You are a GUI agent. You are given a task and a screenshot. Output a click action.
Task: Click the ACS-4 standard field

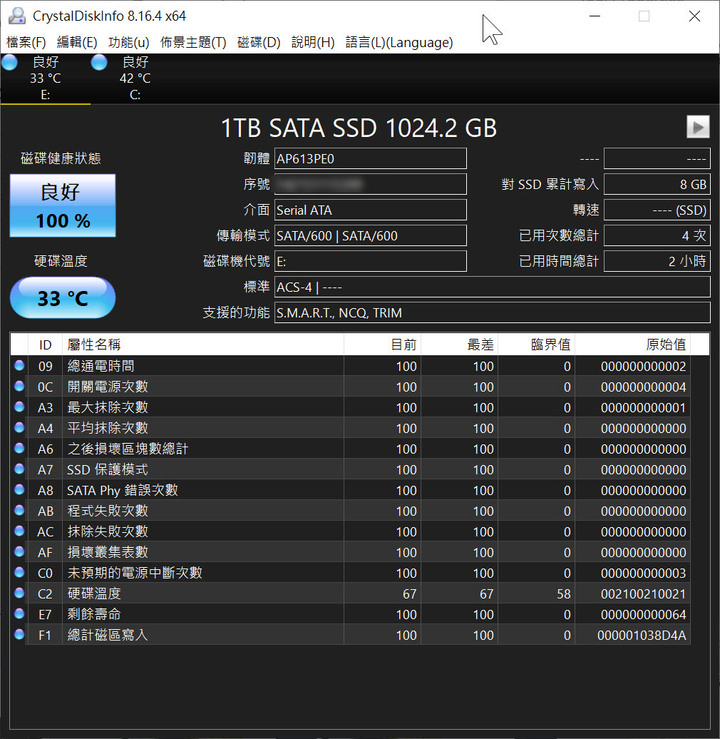(x=492, y=287)
